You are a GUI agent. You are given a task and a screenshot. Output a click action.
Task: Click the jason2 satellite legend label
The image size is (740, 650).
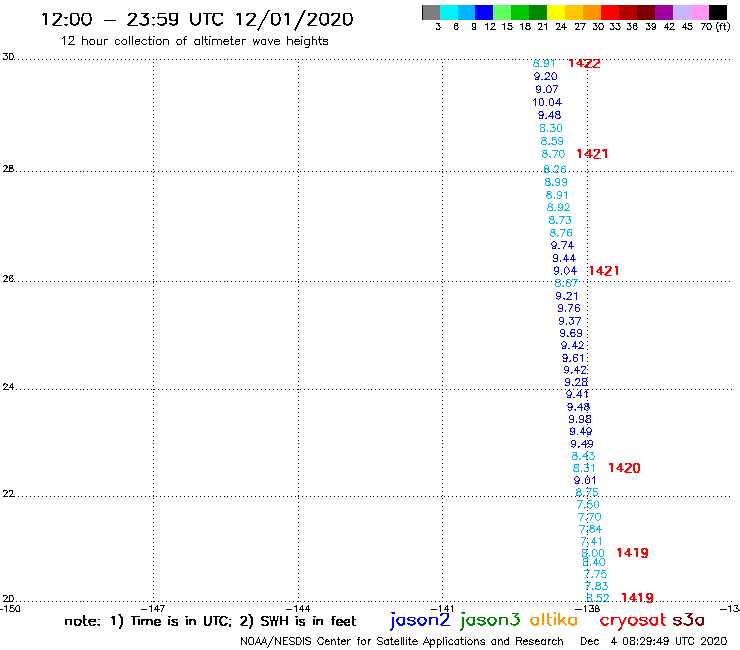[420, 620]
